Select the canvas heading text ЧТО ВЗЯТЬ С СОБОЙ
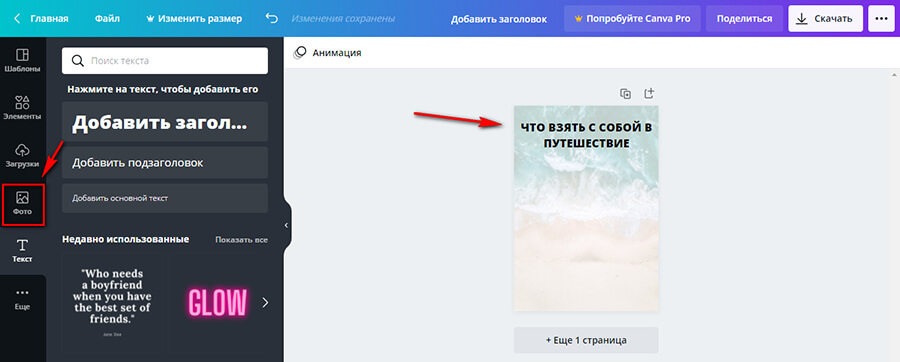 click(x=586, y=135)
